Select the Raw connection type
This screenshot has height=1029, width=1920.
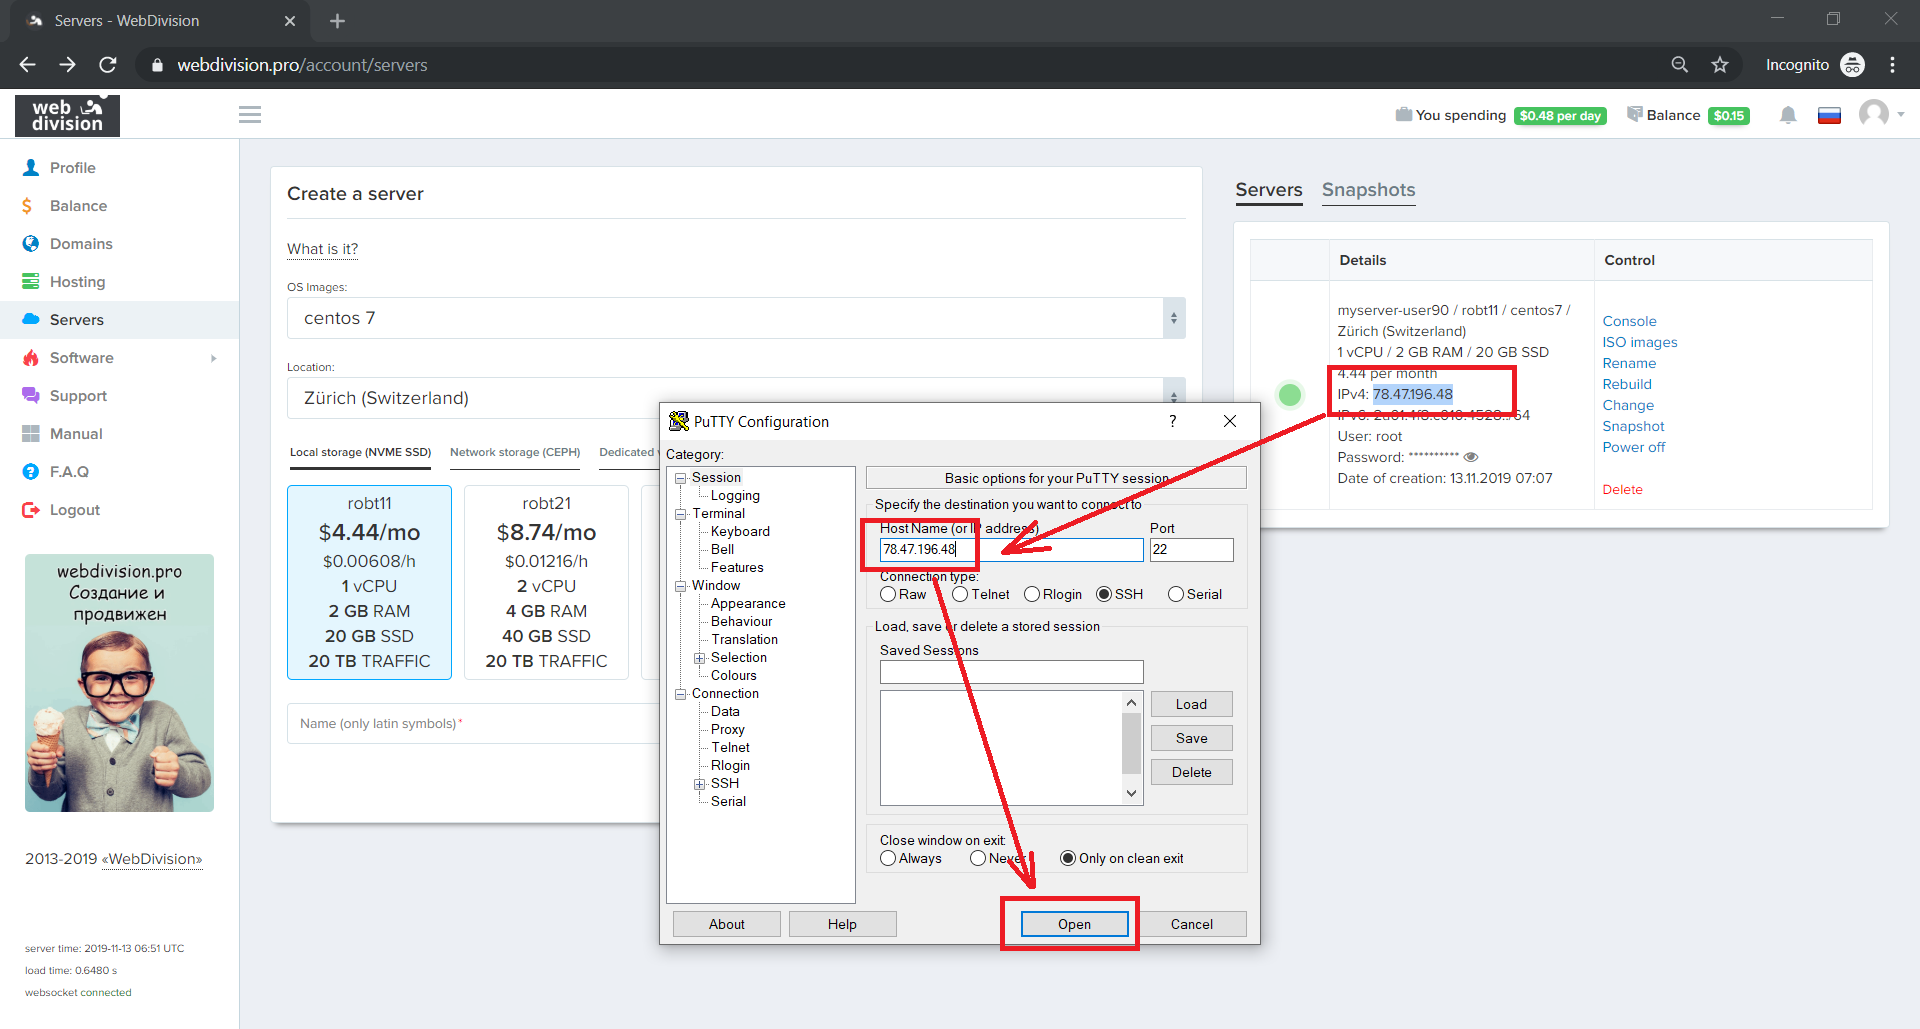pyautogui.click(x=888, y=594)
